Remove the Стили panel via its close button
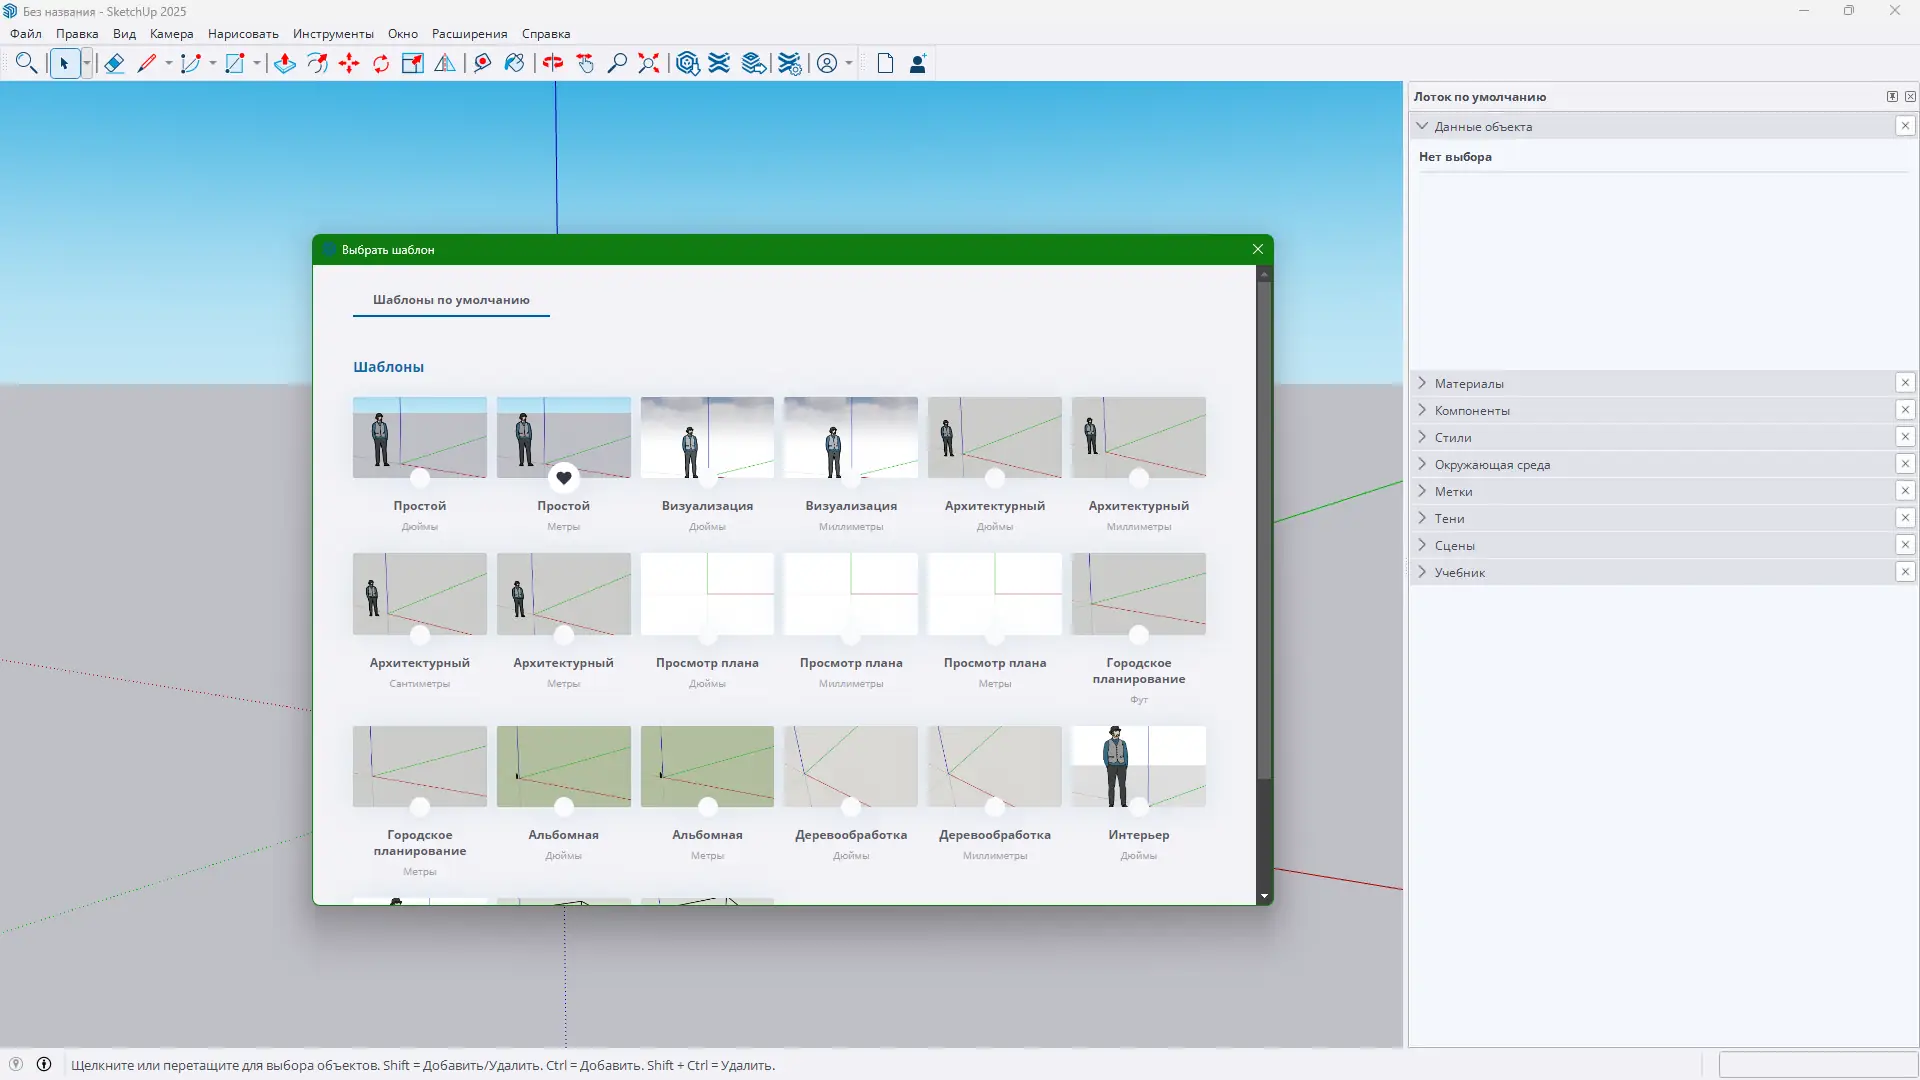The image size is (1920, 1080). tap(1906, 437)
